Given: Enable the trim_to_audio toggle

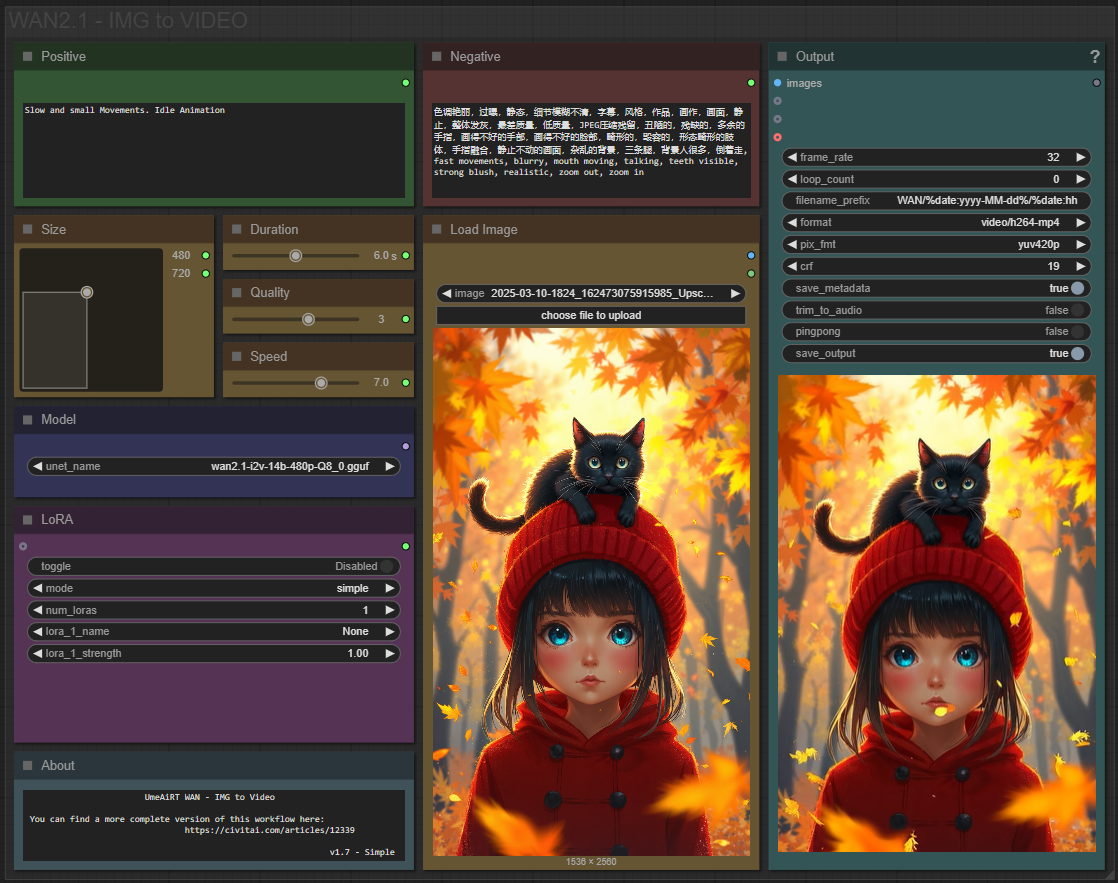Looking at the screenshot, I should pyautogui.click(x=1077, y=310).
